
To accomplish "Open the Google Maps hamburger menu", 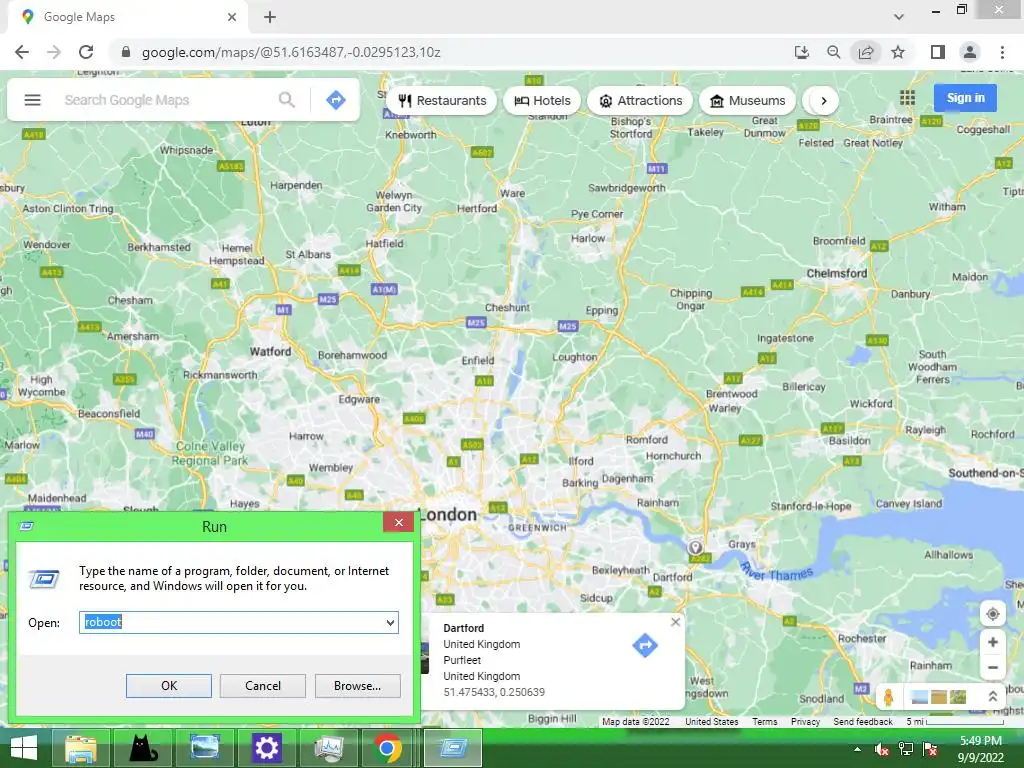I will pyautogui.click(x=33, y=100).
